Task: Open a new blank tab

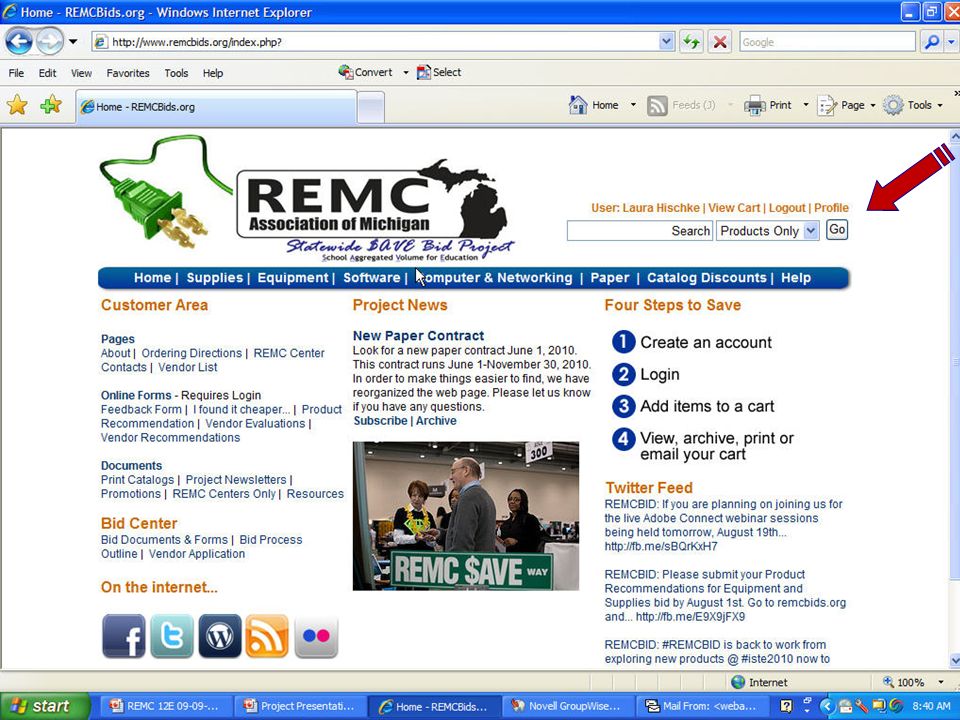Action: (x=371, y=107)
